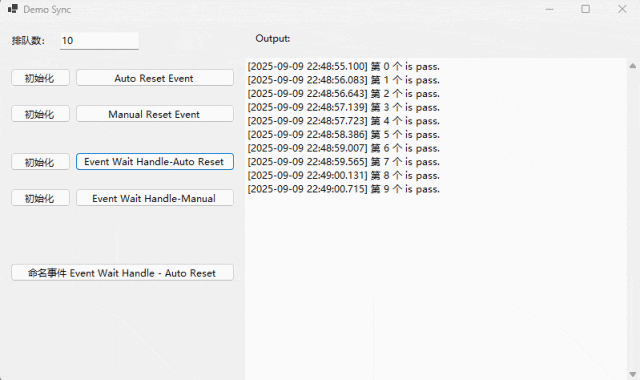
Task: Select the log line for 第 0 个
Action: (x=344, y=67)
